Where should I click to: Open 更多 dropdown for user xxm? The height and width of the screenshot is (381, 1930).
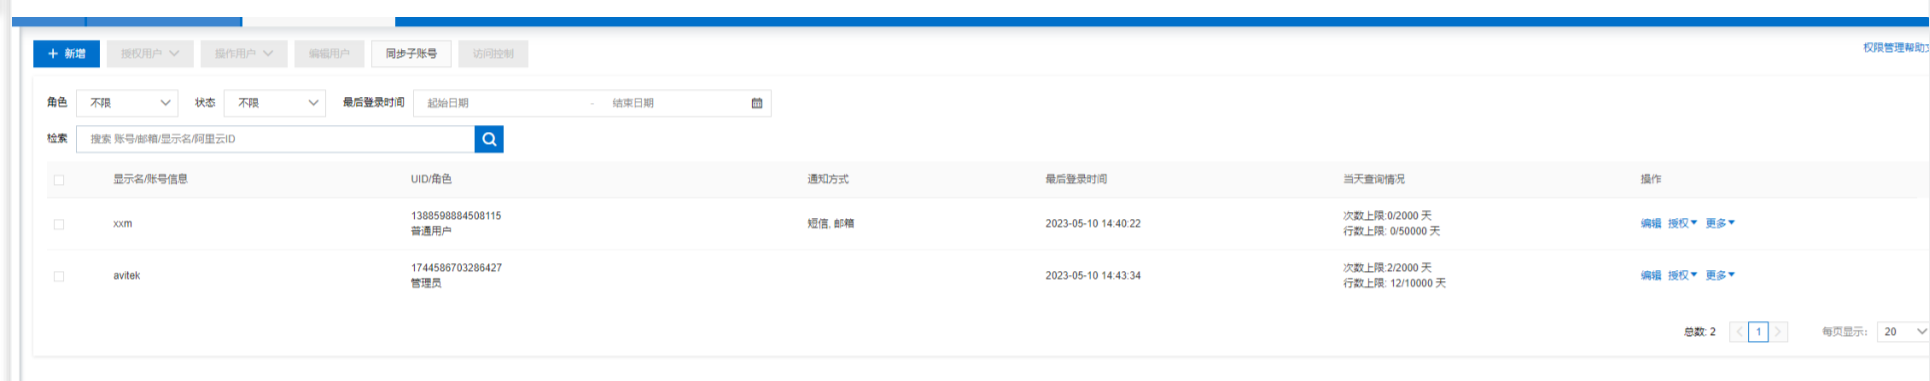tap(1720, 224)
